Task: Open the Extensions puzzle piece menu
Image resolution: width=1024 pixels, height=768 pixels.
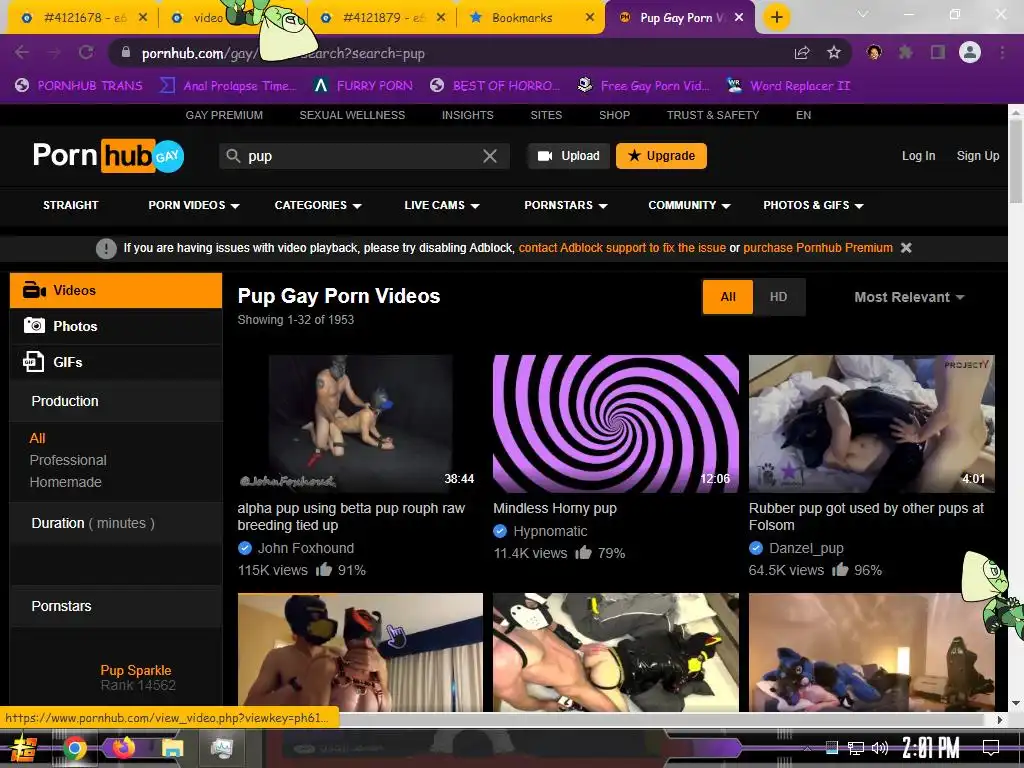Action: (x=905, y=52)
